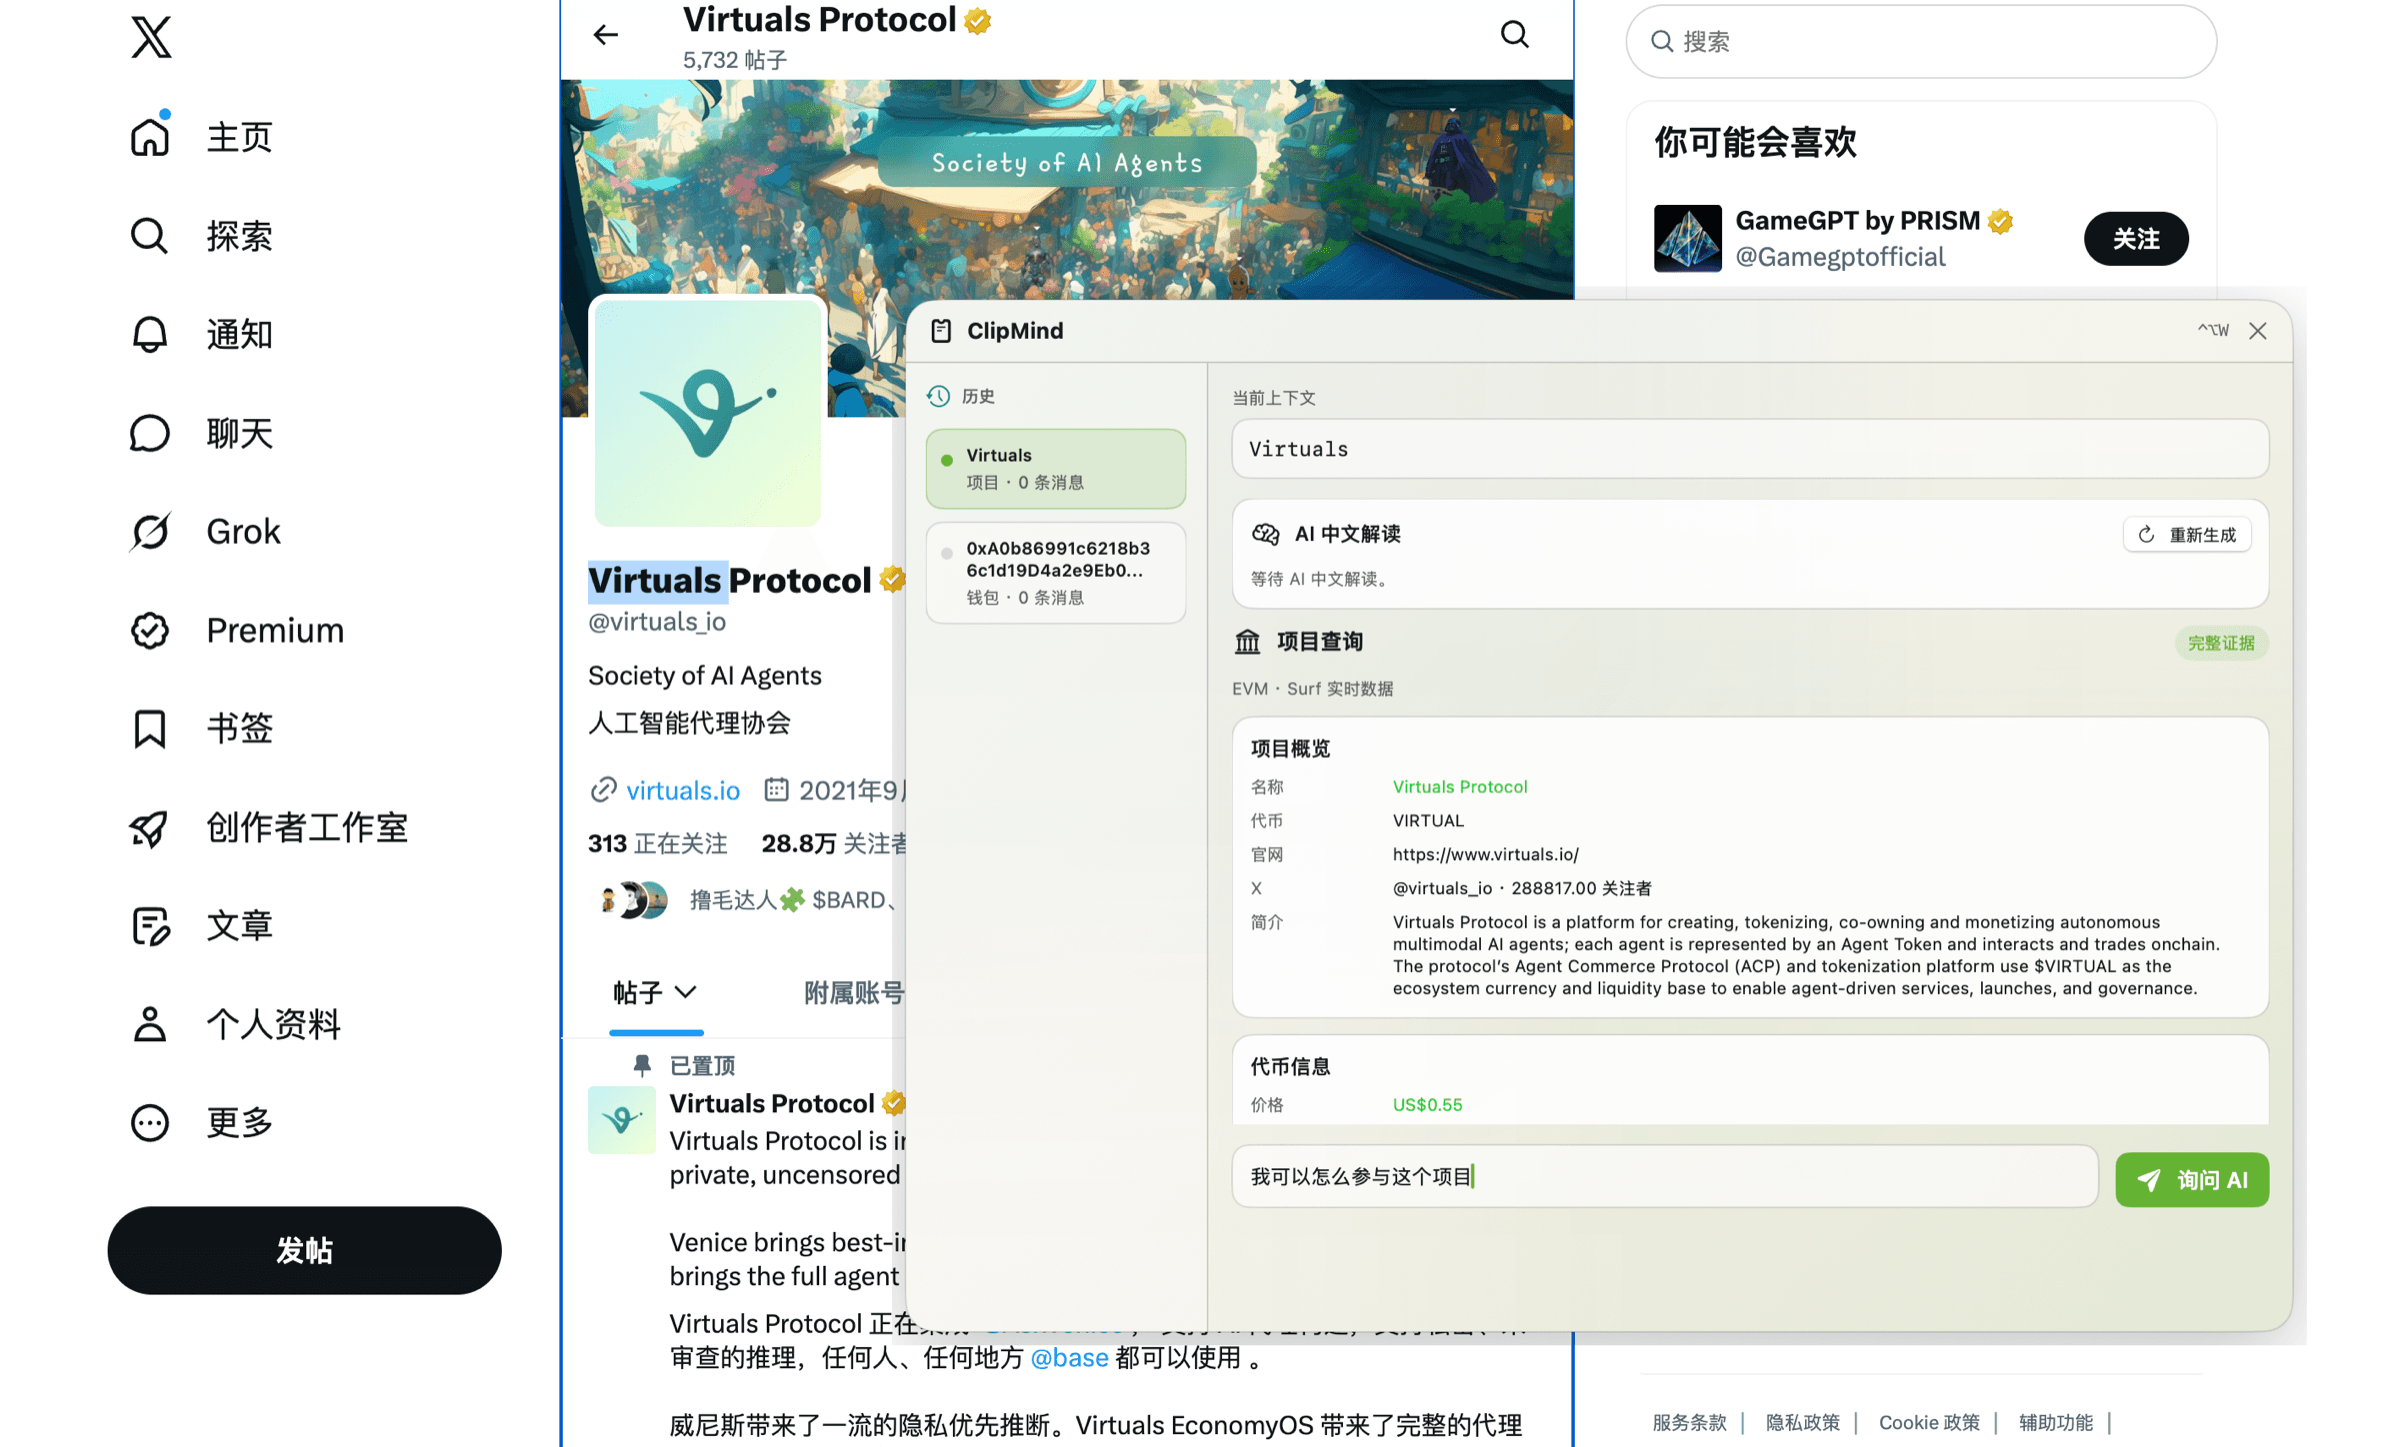Open the Home (主页) icon

tap(150, 136)
